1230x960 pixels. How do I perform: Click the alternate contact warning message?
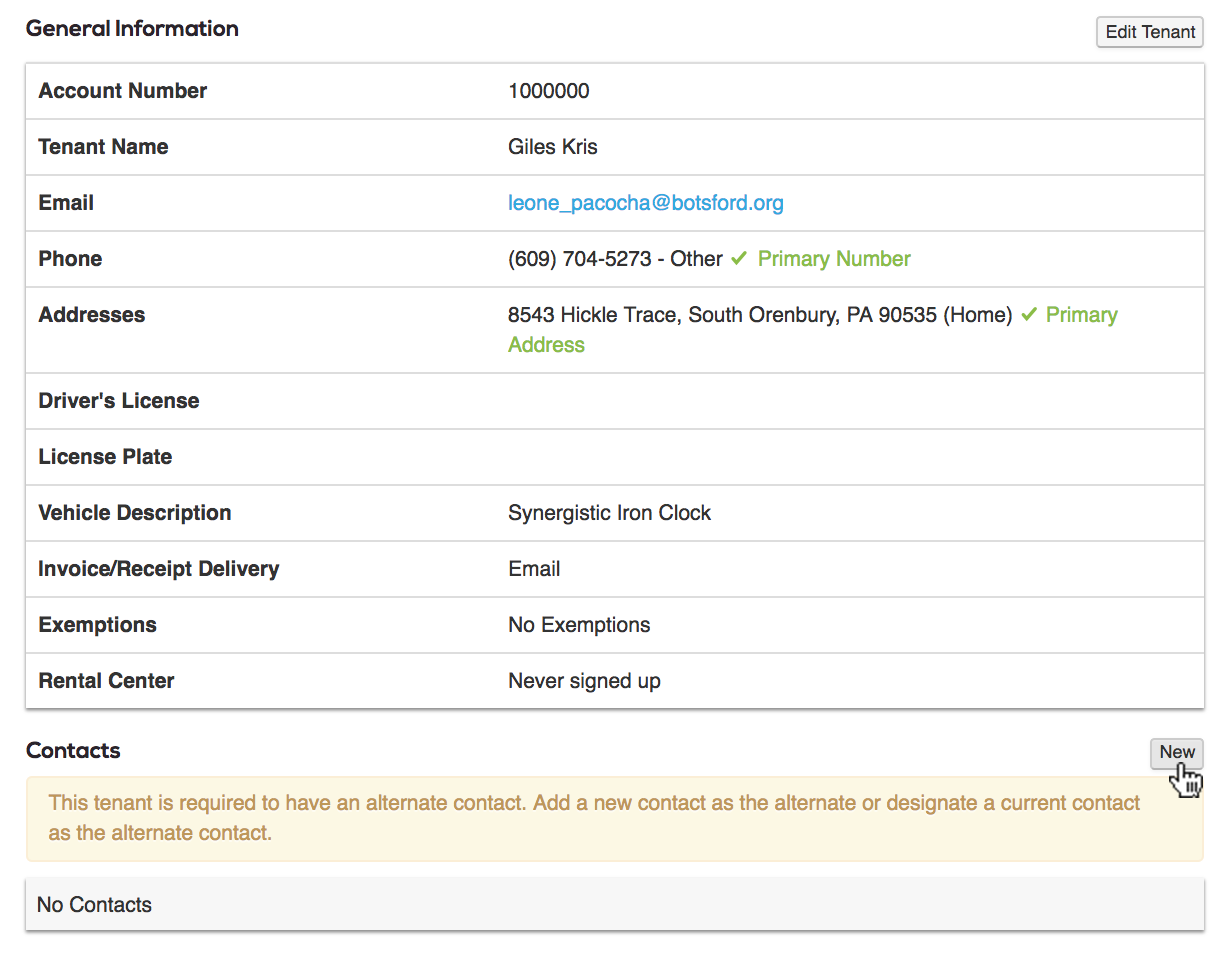pos(594,818)
